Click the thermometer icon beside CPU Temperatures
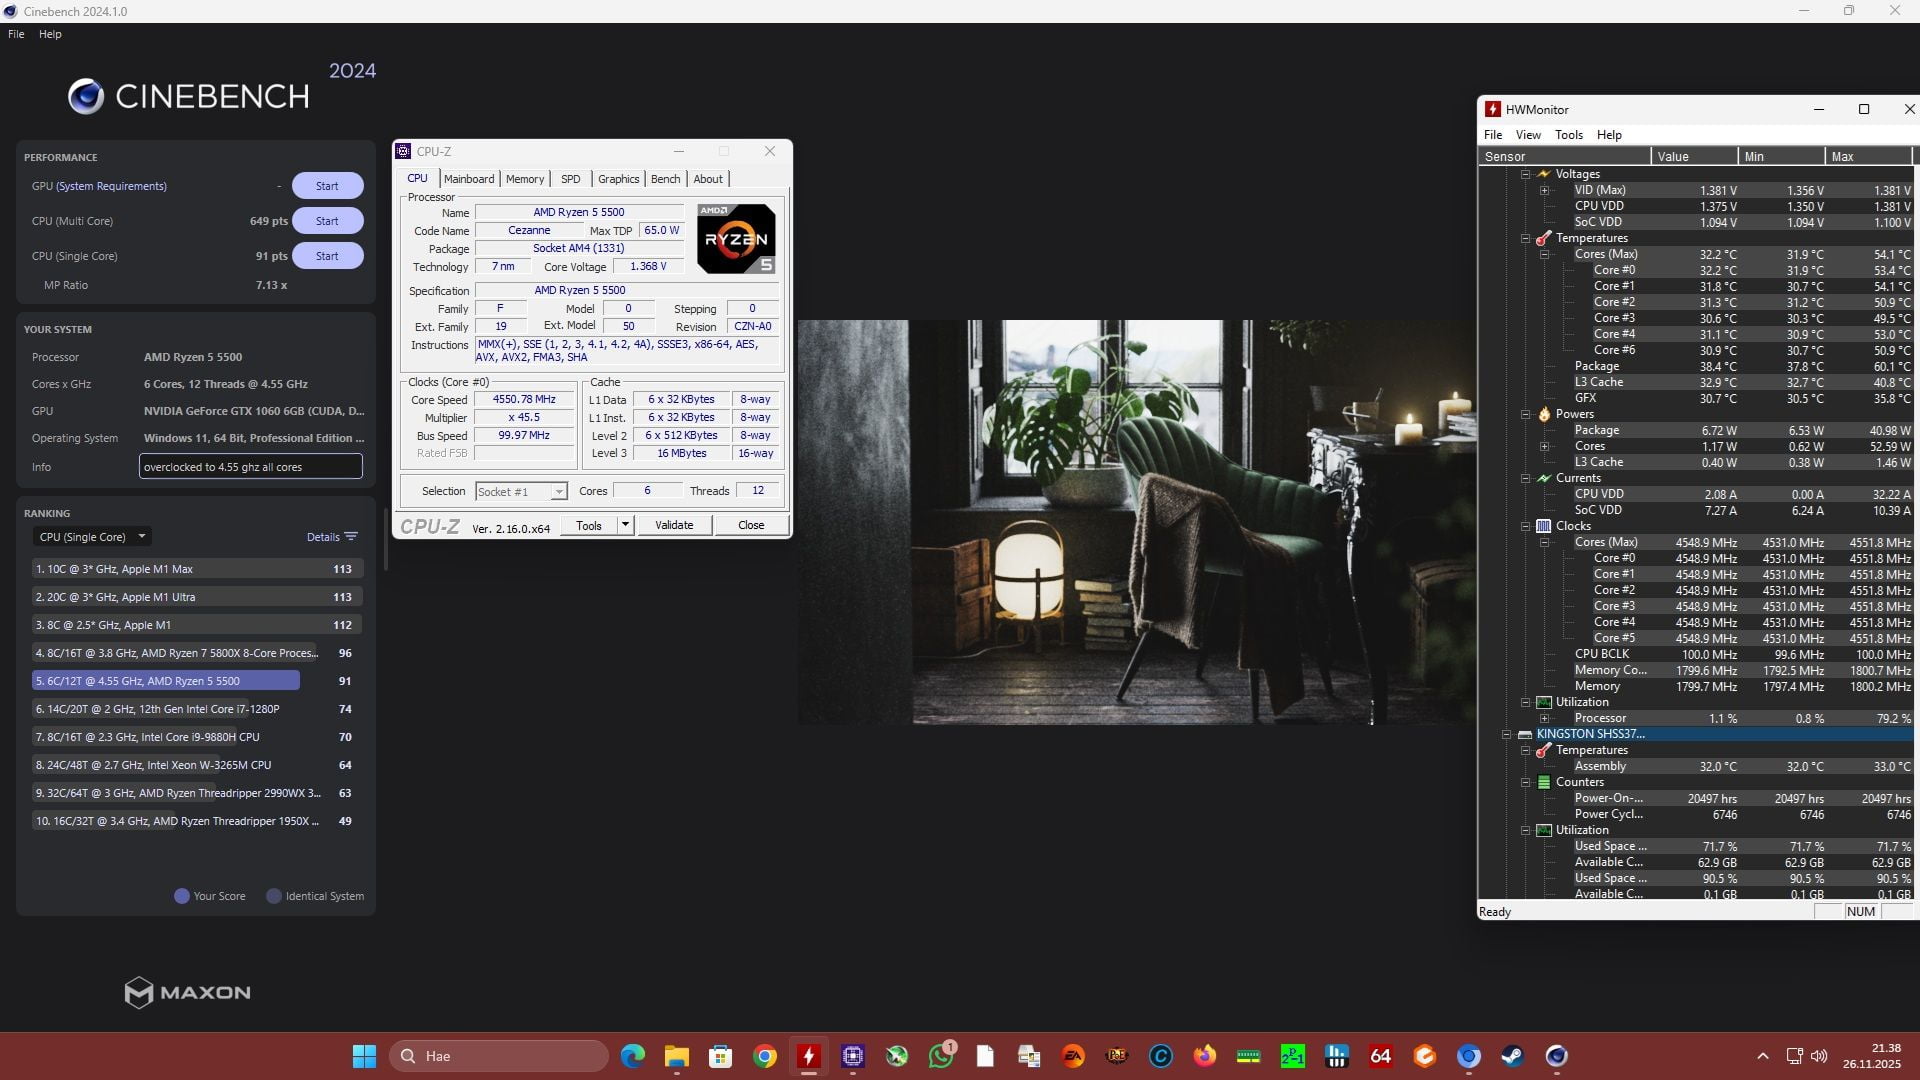 tap(1544, 238)
